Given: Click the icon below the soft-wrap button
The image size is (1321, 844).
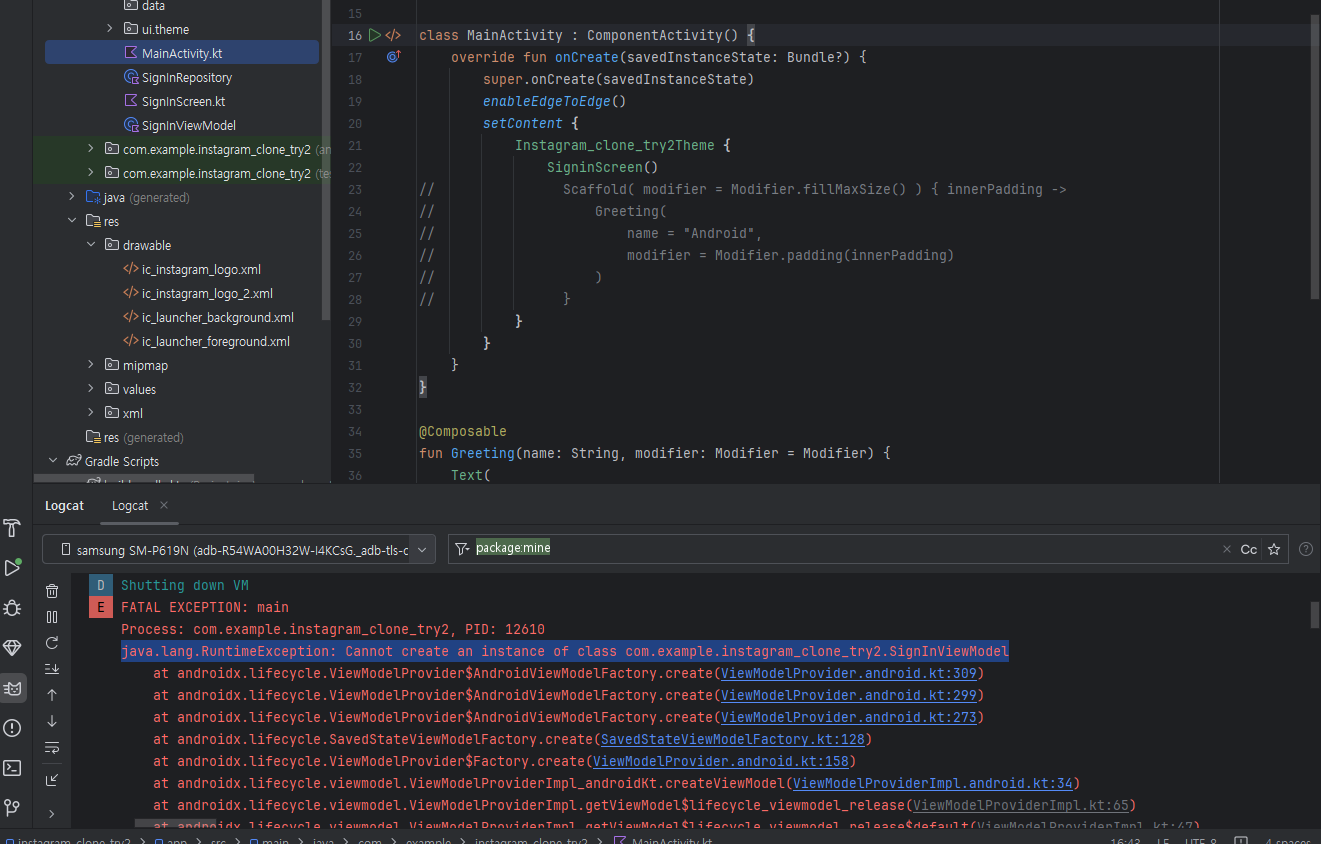Looking at the screenshot, I should click(x=52, y=779).
